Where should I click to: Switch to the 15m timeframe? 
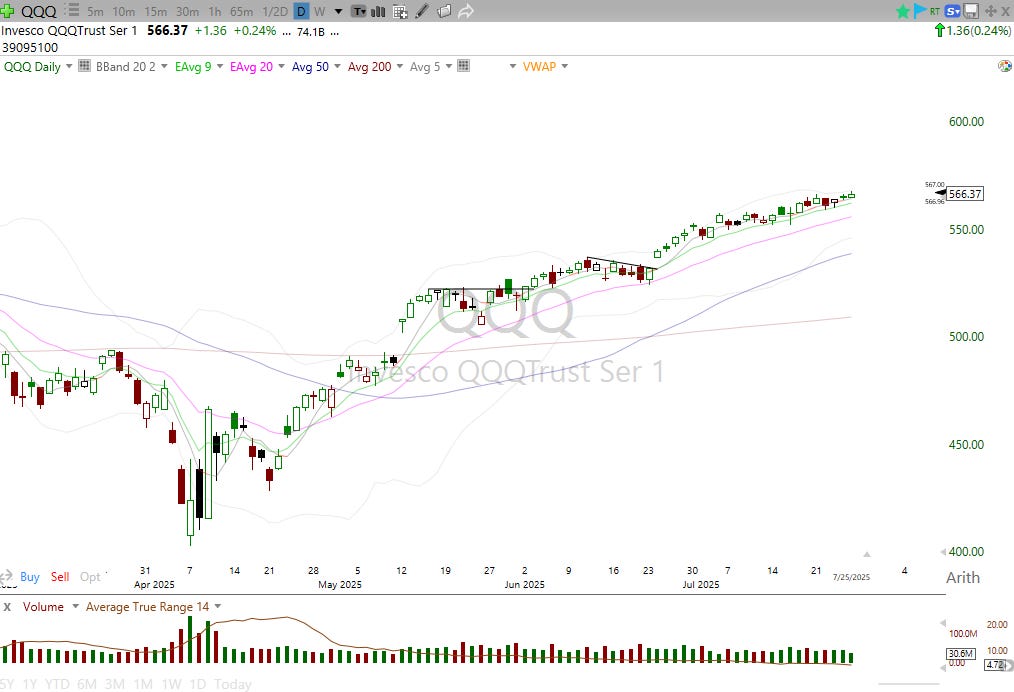[155, 11]
